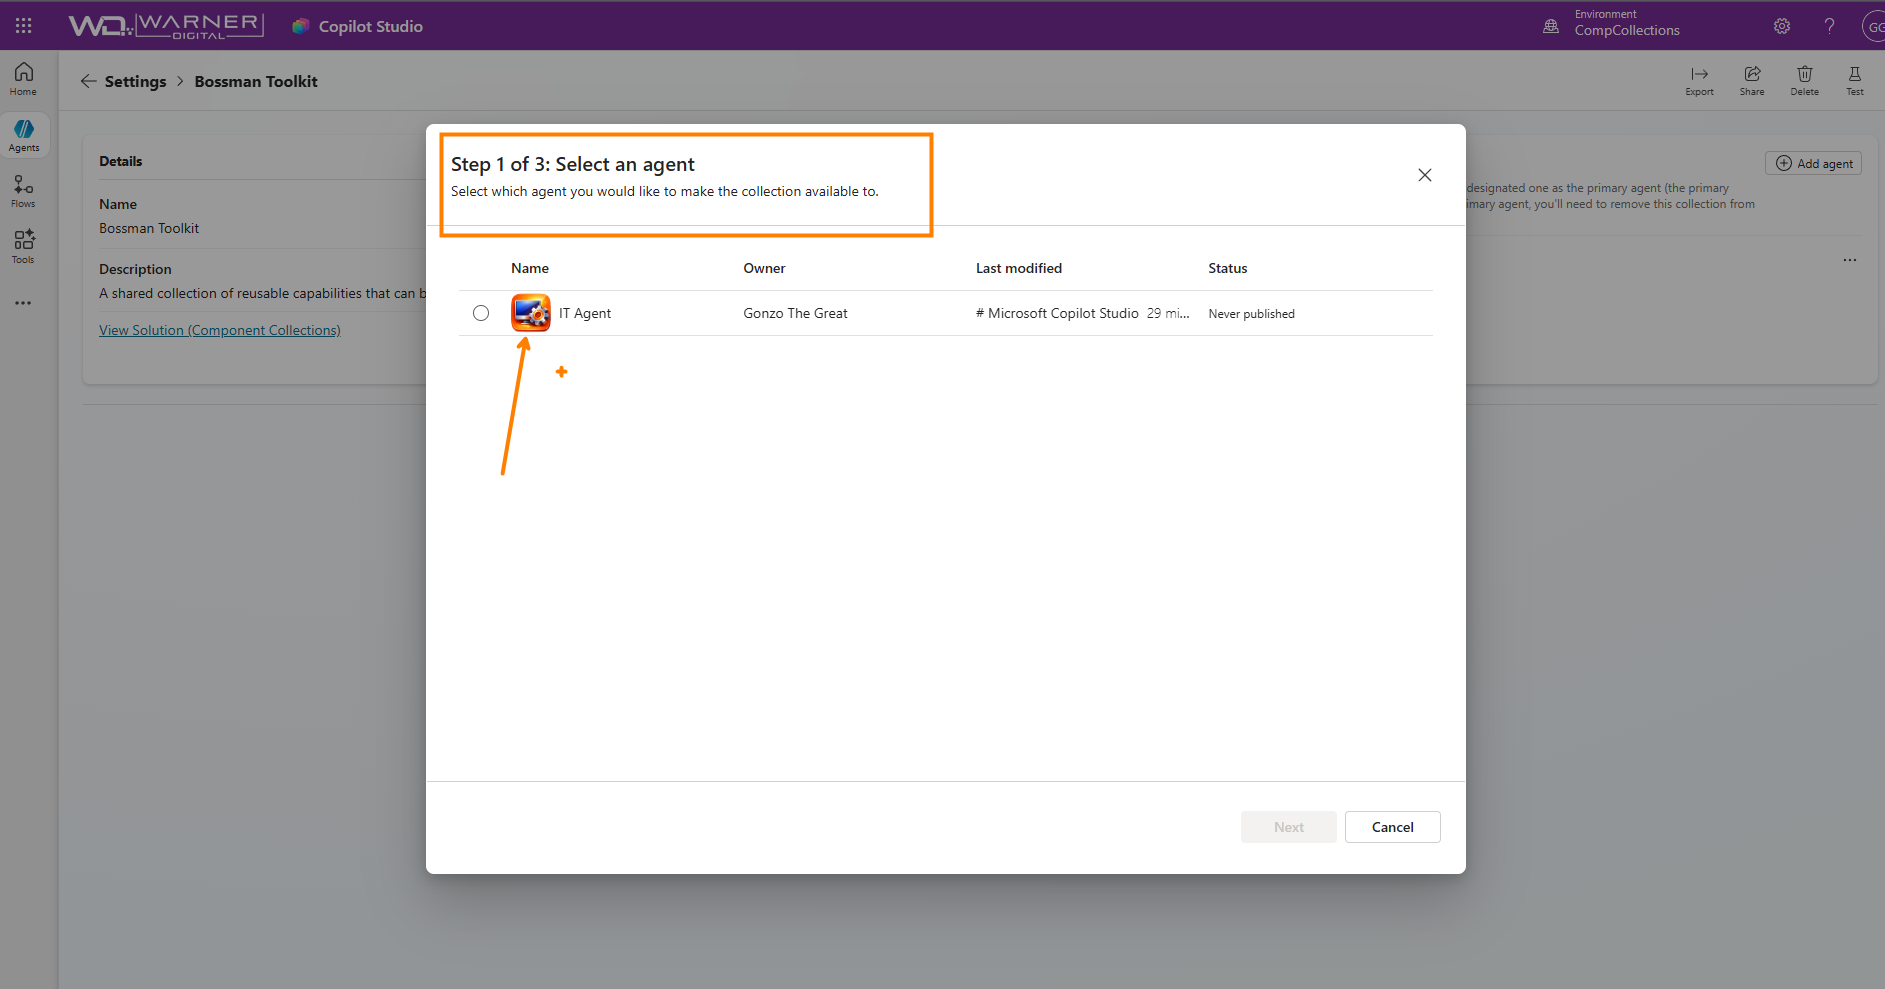Click the Export icon in the toolbar

click(x=1699, y=79)
